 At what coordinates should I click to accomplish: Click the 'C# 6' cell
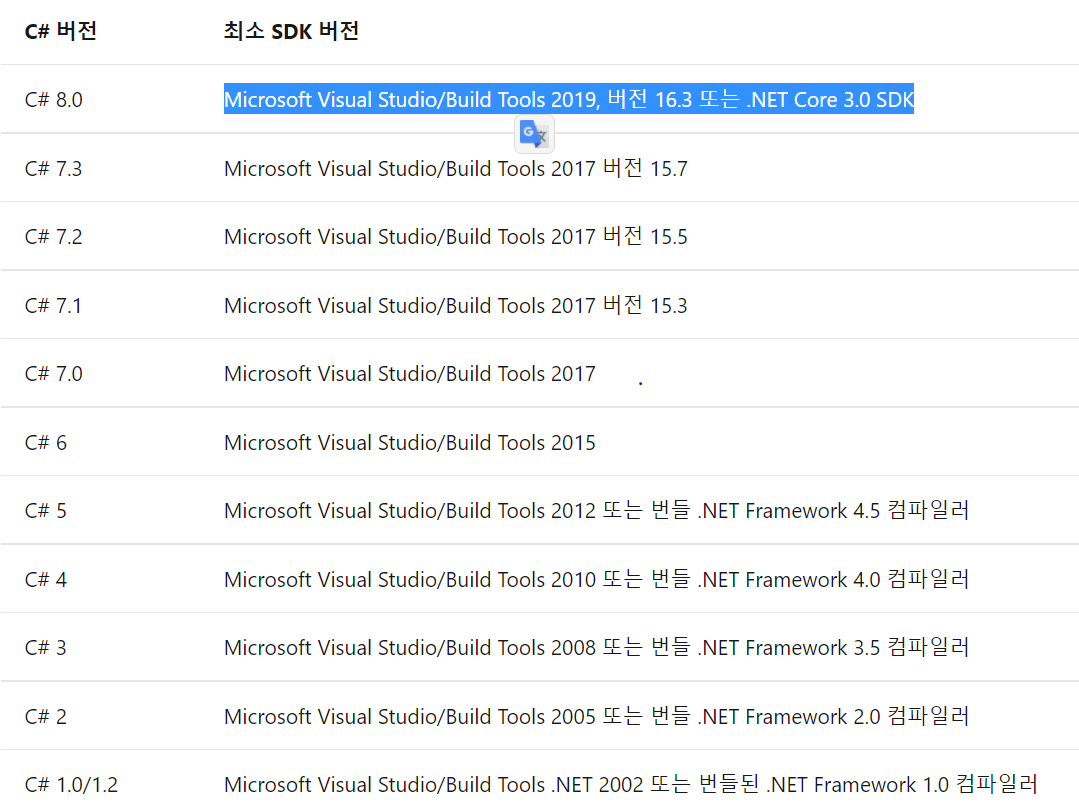[x=45, y=443]
